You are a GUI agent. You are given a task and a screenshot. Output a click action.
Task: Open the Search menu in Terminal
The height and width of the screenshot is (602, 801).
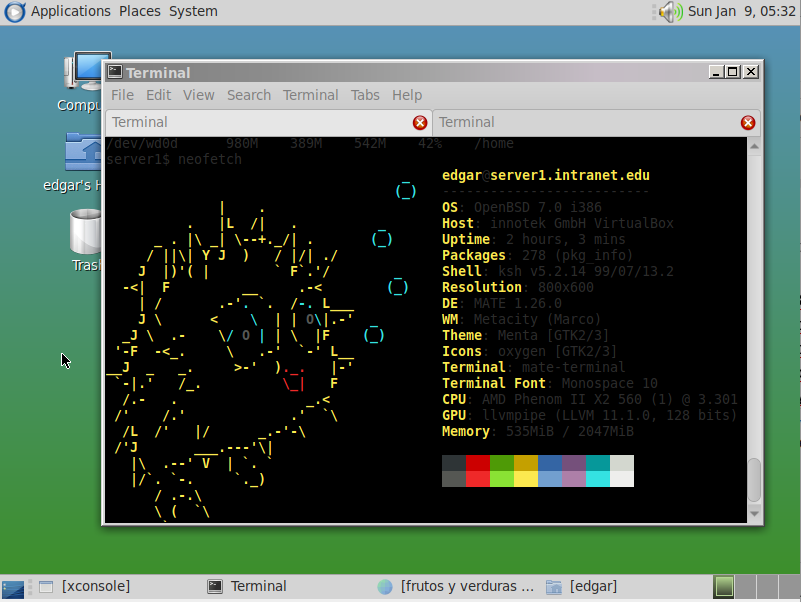249,95
